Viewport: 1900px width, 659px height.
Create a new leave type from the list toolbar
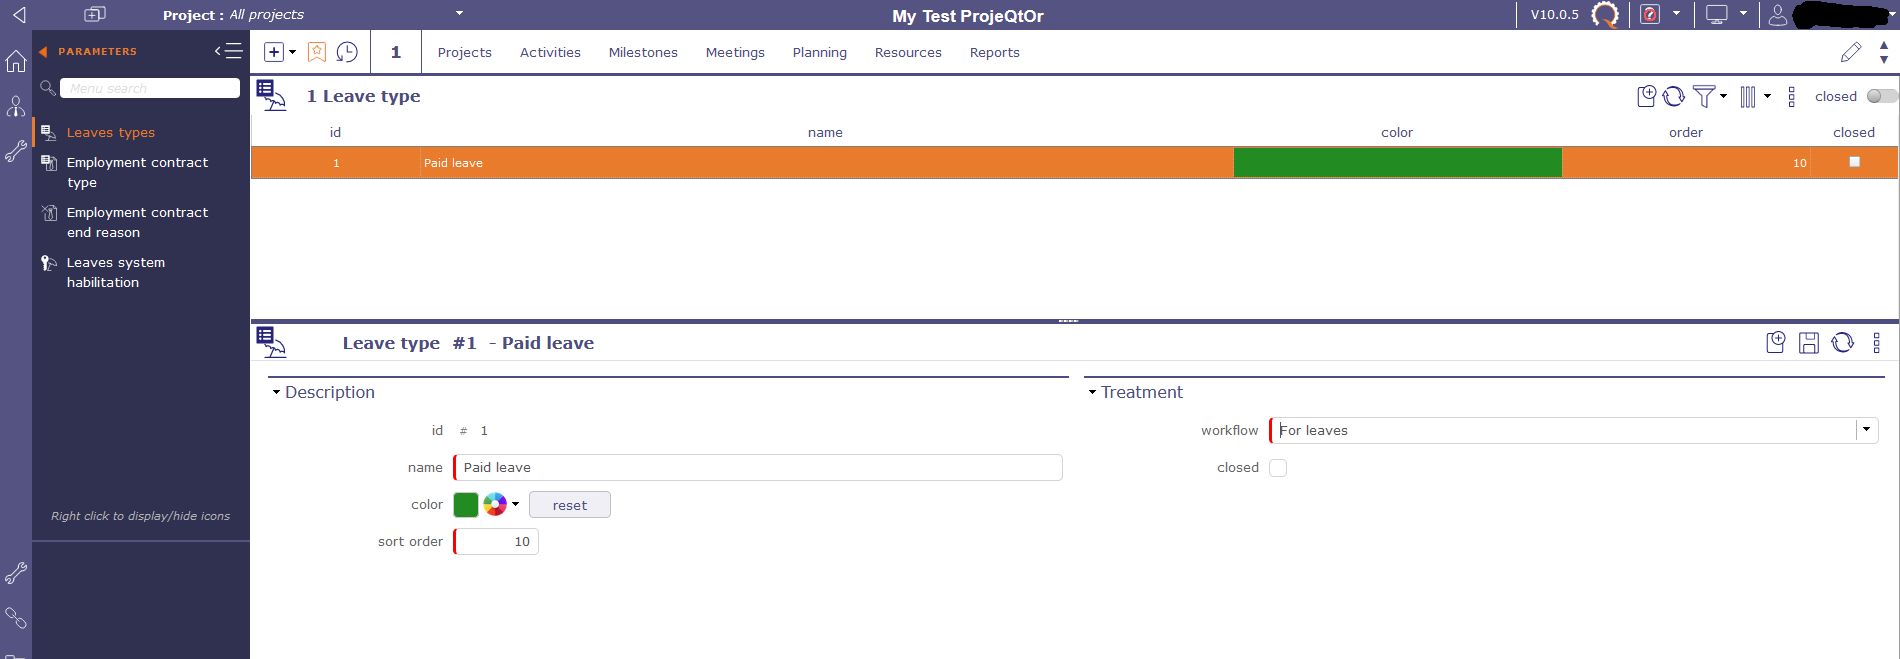1646,96
